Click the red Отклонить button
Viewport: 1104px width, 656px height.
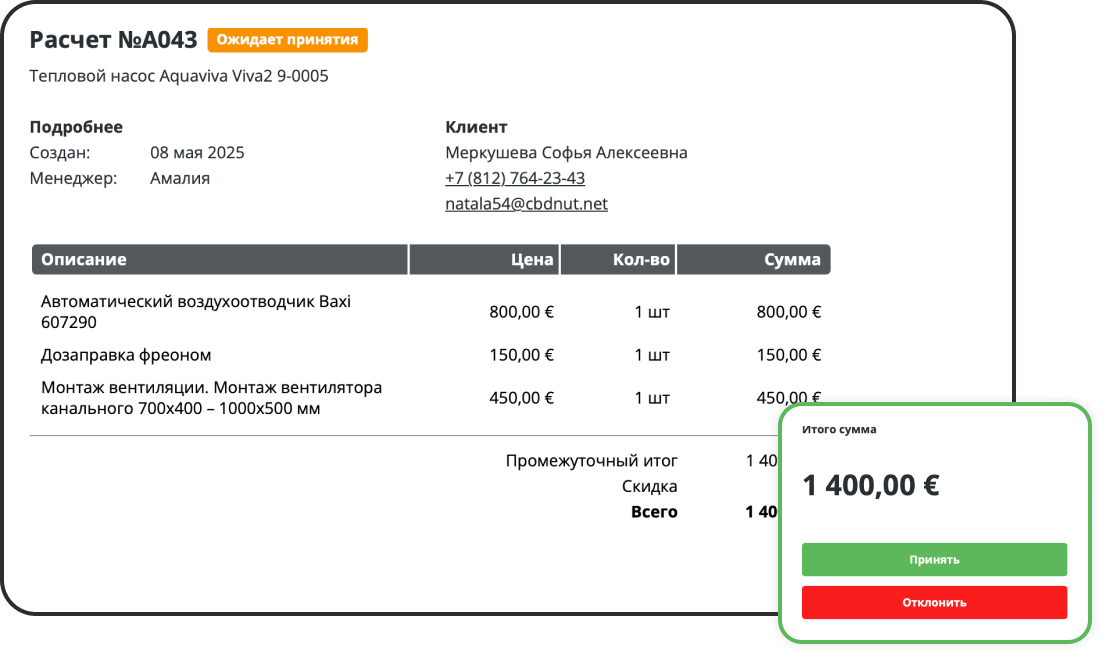pyautogui.click(x=934, y=602)
